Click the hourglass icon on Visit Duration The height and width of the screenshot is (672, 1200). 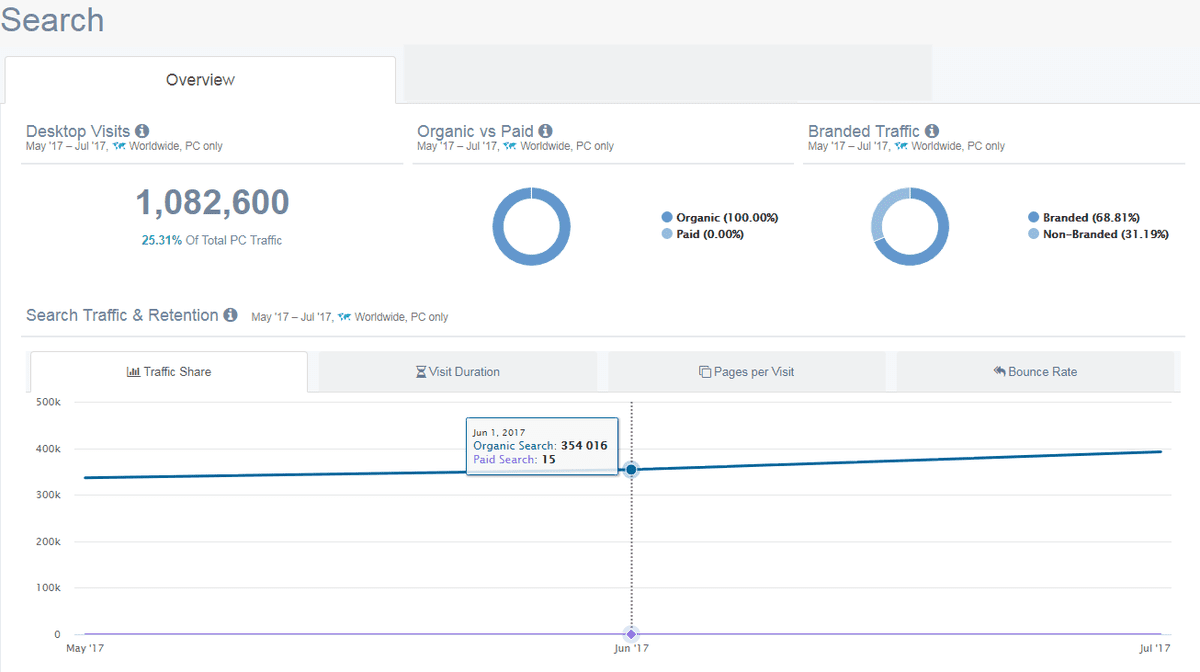click(421, 372)
